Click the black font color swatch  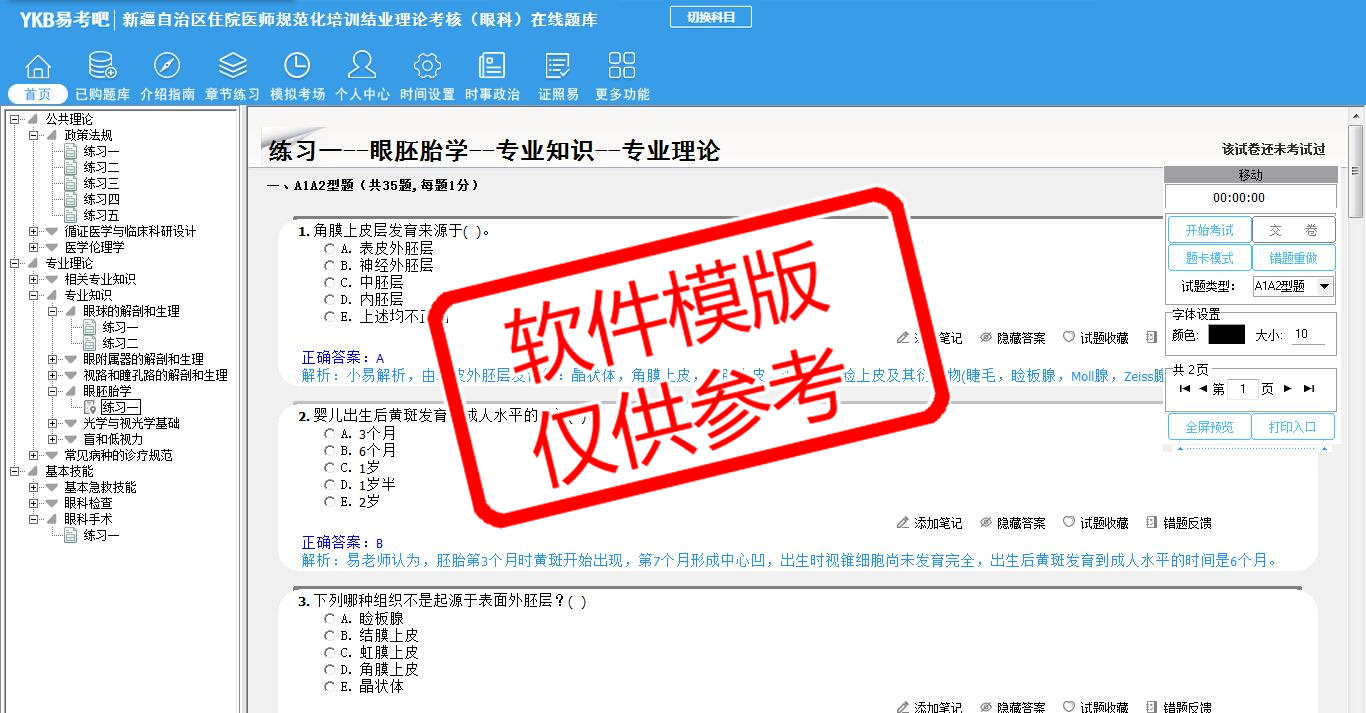point(1226,335)
